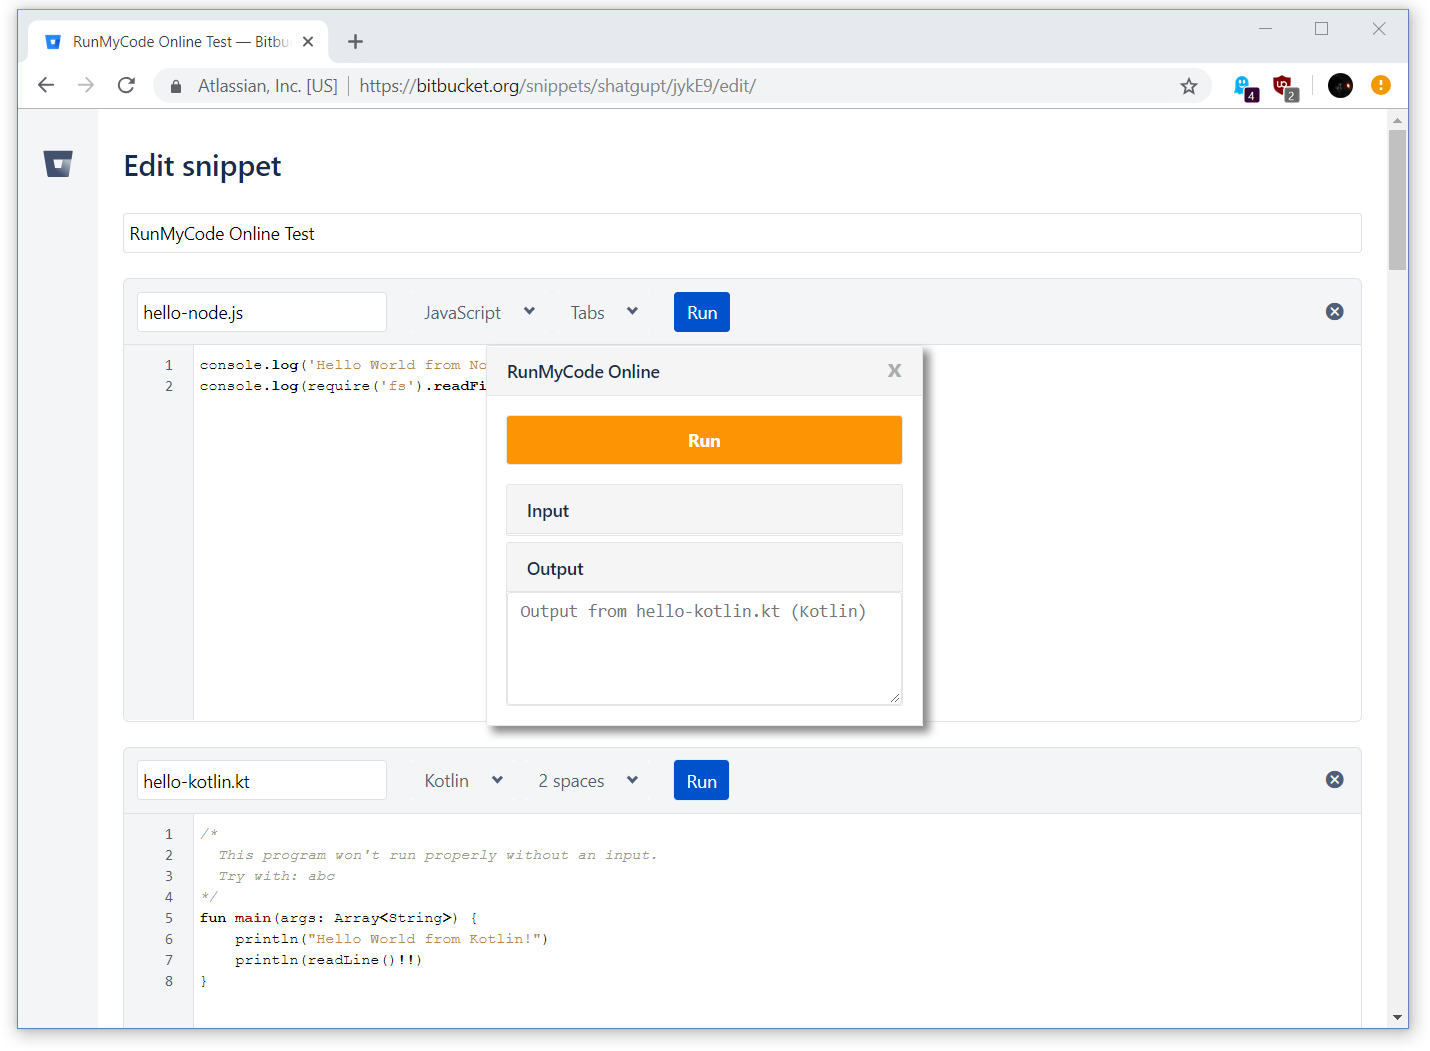Open the Tabs indentation dropdown
This screenshot has width=1430, height=1051.
(x=604, y=312)
